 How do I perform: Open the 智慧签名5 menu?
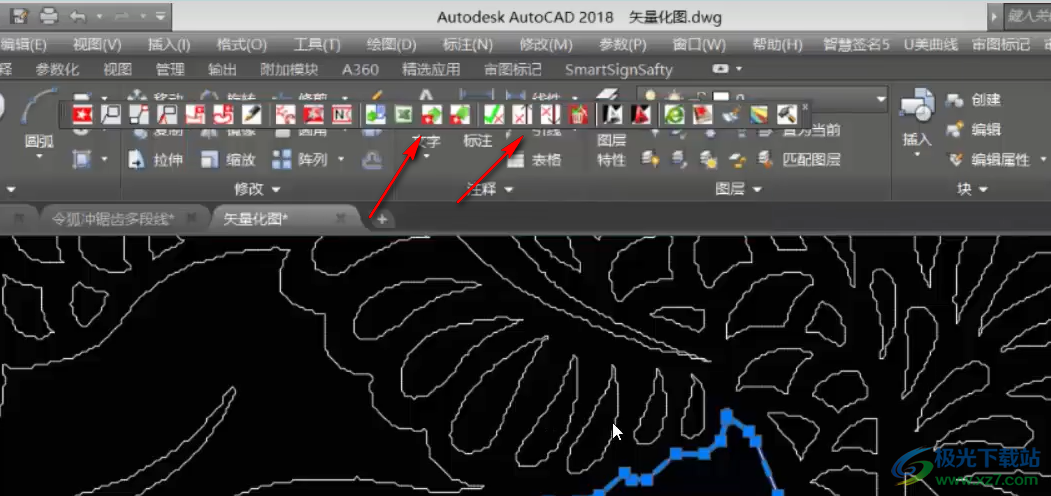pos(857,45)
